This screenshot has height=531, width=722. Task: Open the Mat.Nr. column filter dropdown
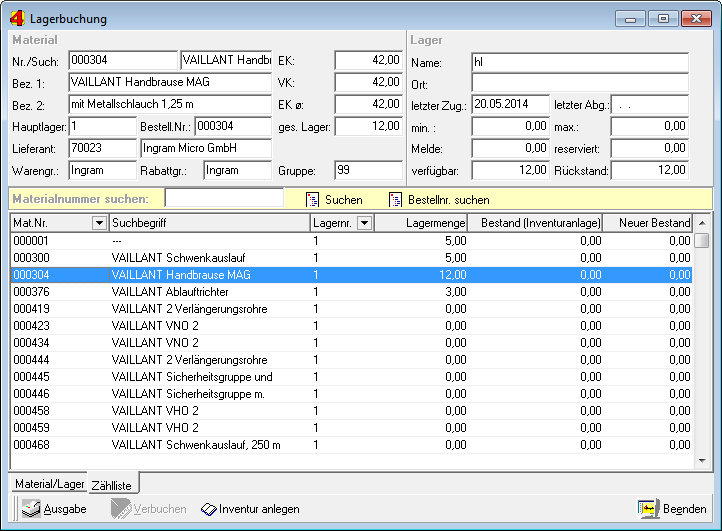(x=98, y=223)
